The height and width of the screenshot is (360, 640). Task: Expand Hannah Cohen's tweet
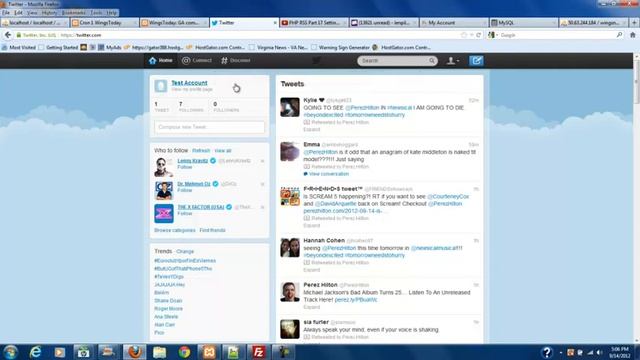[311, 270]
